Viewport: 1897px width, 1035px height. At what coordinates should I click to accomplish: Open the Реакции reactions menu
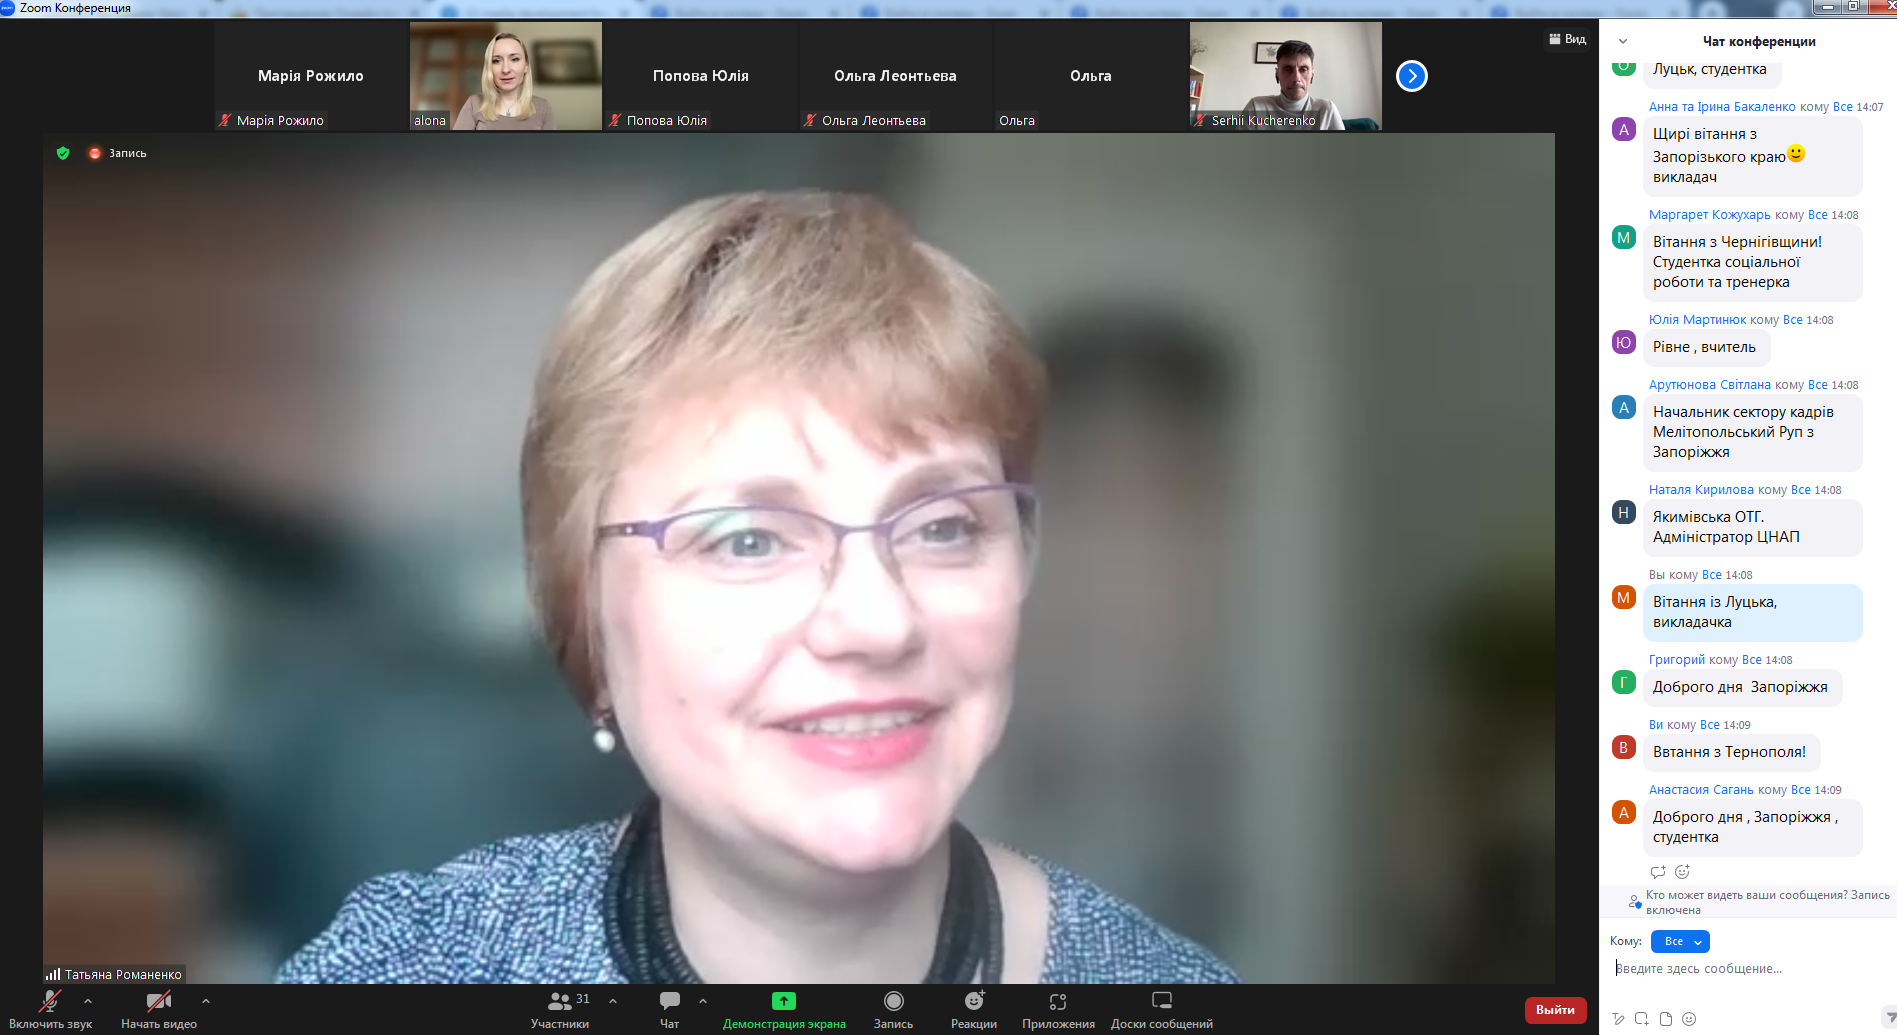[973, 1008]
